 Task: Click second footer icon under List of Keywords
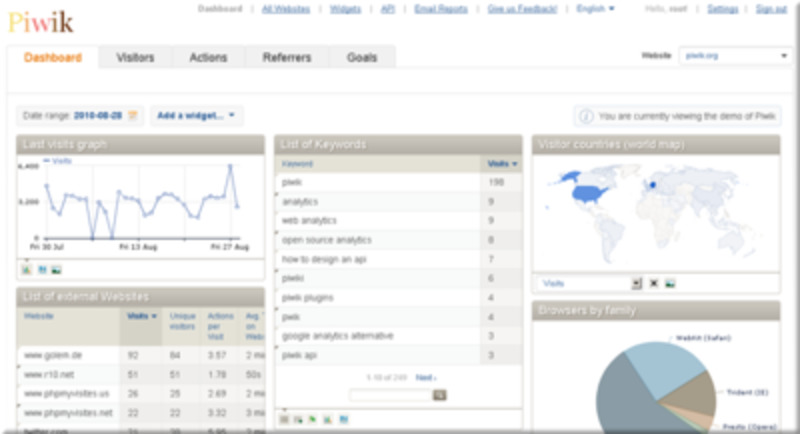click(x=298, y=419)
